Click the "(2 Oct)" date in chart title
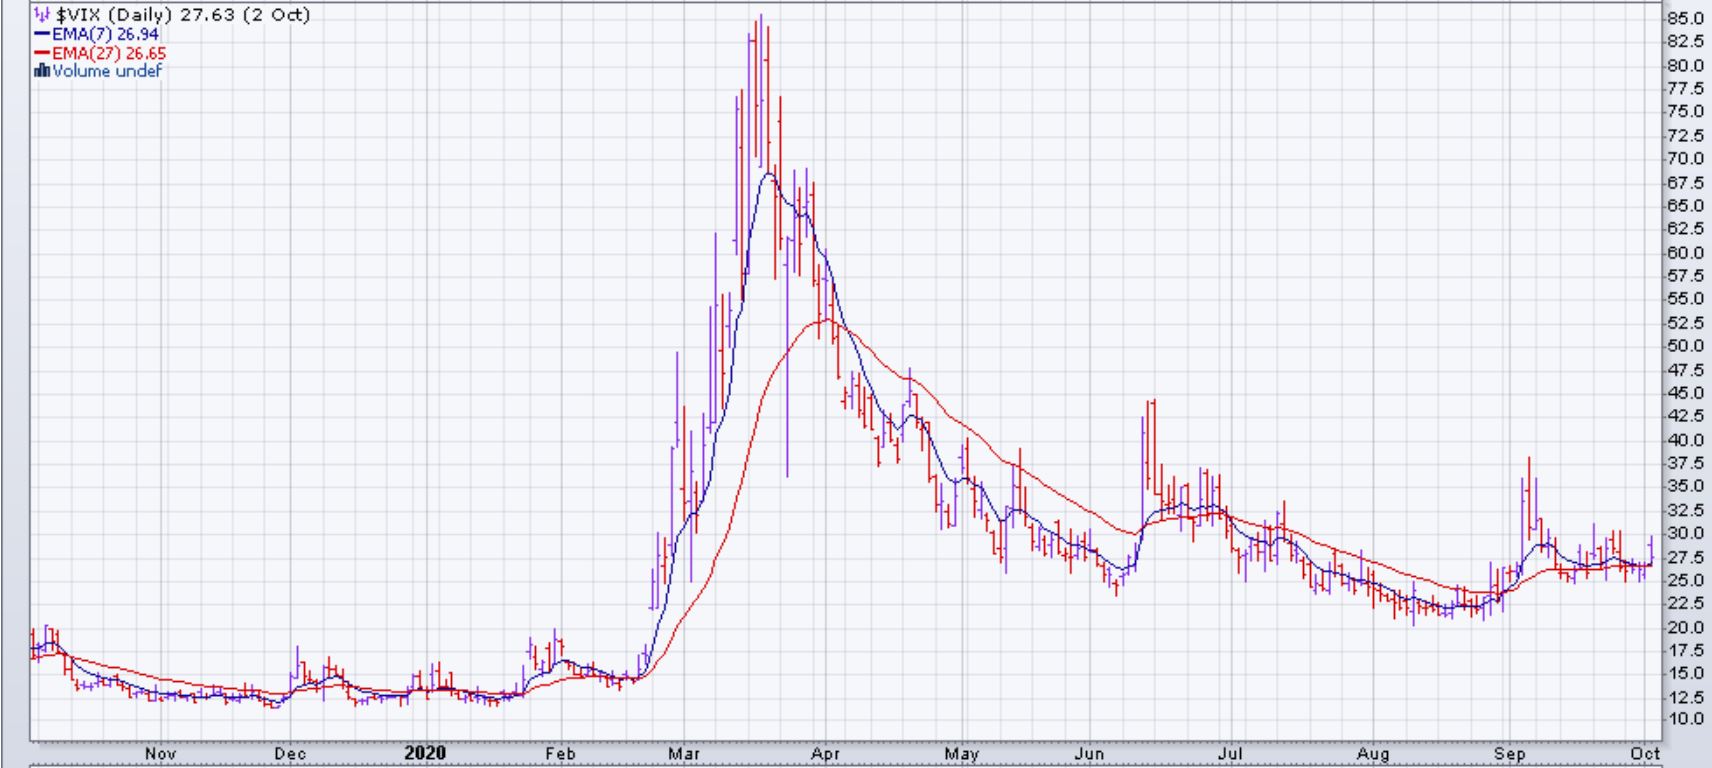Image resolution: width=1712 pixels, height=768 pixels. [276, 15]
